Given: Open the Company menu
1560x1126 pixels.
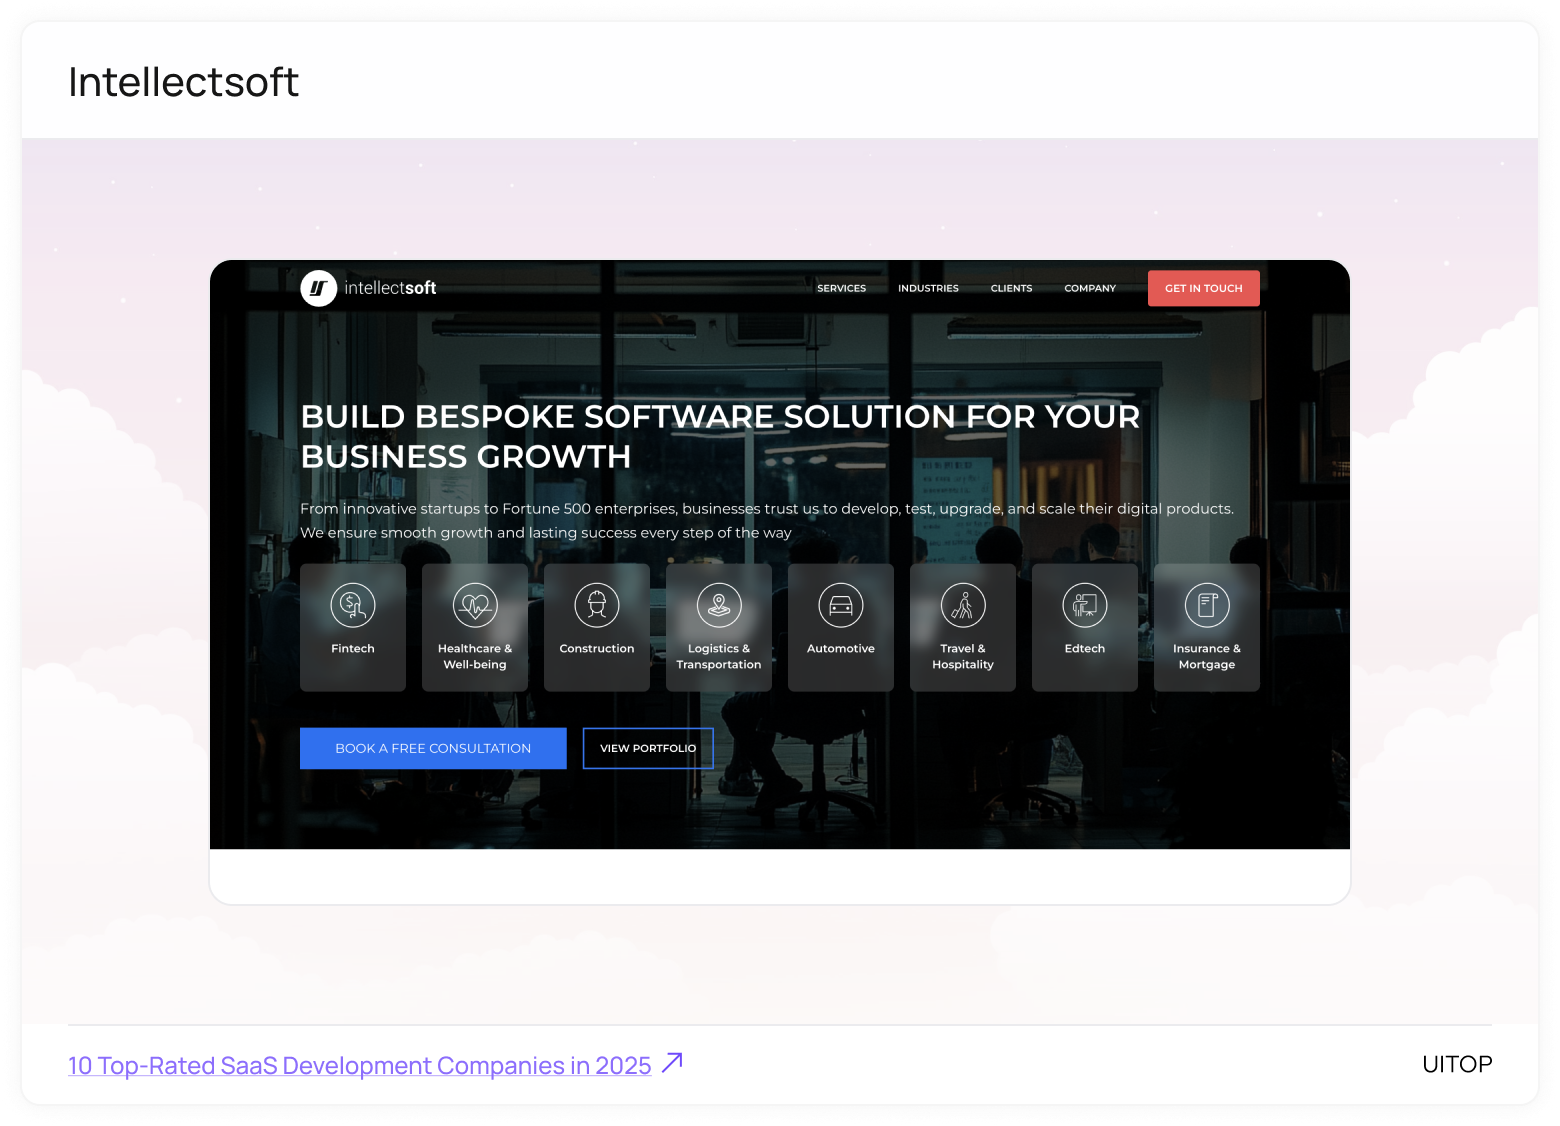Looking at the screenshot, I should point(1090,288).
